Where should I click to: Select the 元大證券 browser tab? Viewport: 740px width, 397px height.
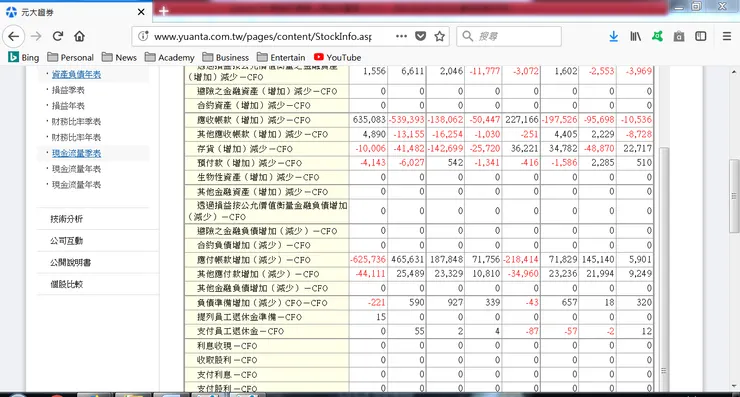point(76,12)
